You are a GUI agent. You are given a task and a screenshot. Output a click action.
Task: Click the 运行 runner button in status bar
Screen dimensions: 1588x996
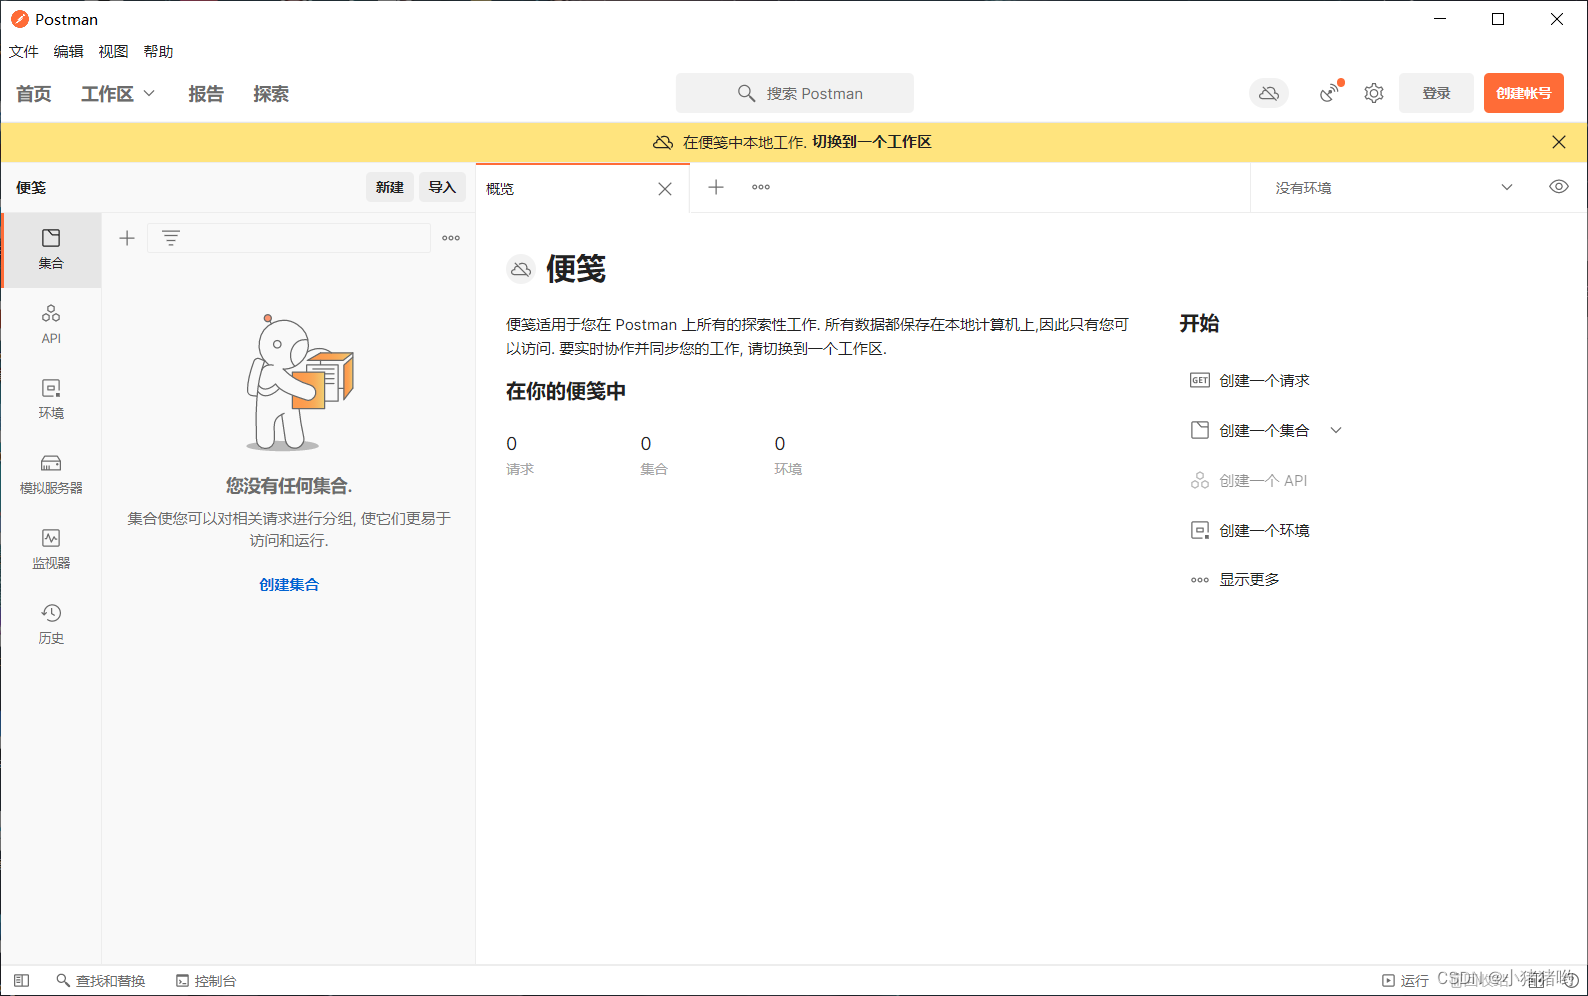click(1405, 981)
